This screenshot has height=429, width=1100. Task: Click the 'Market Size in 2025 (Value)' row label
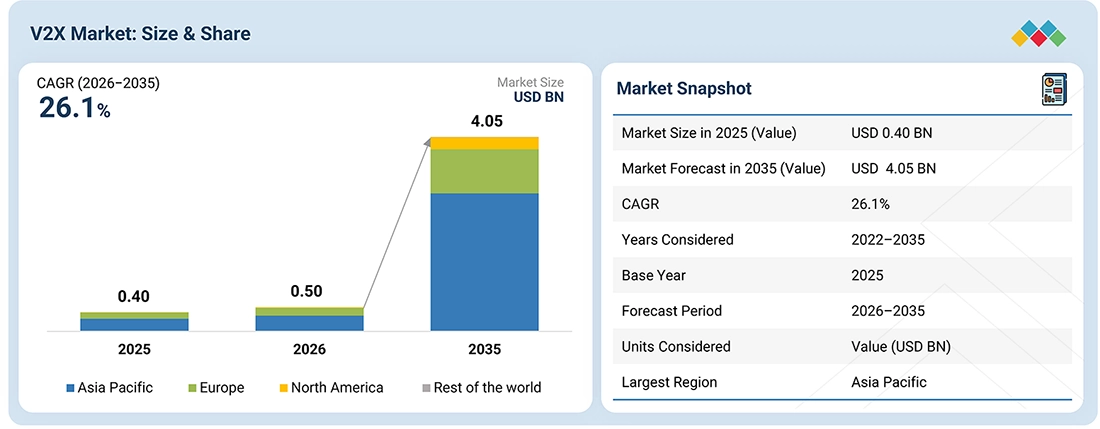tap(709, 132)
